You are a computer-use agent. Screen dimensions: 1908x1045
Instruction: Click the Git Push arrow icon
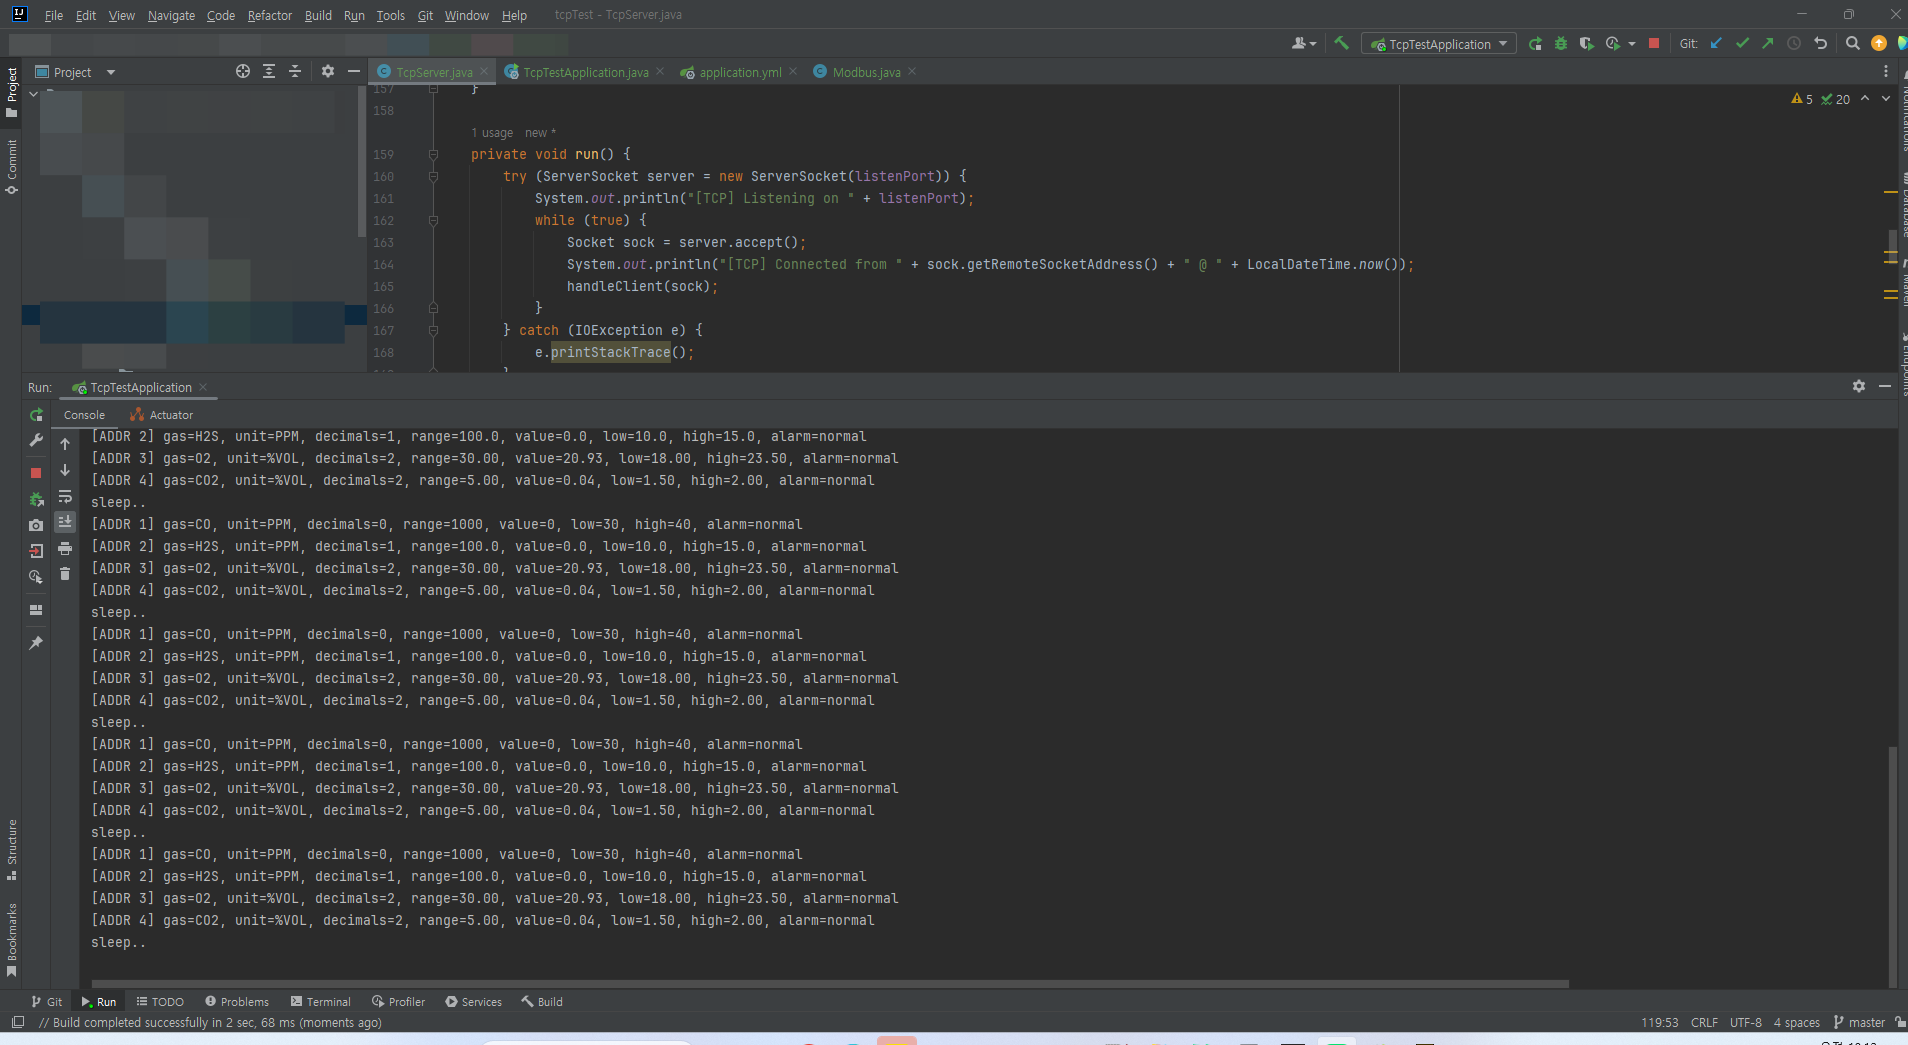pos(1768,43)
